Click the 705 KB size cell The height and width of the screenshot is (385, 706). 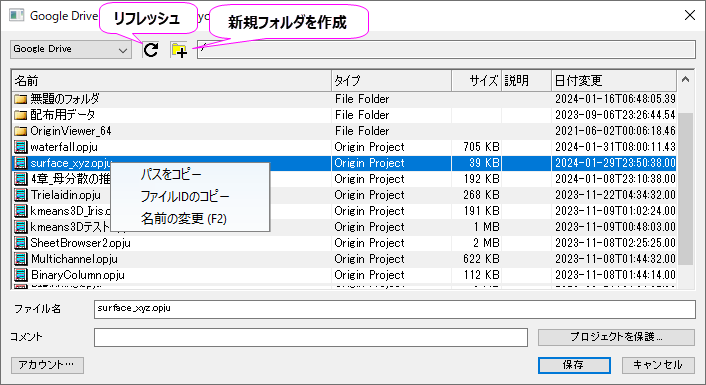click(x=481, y=147)
